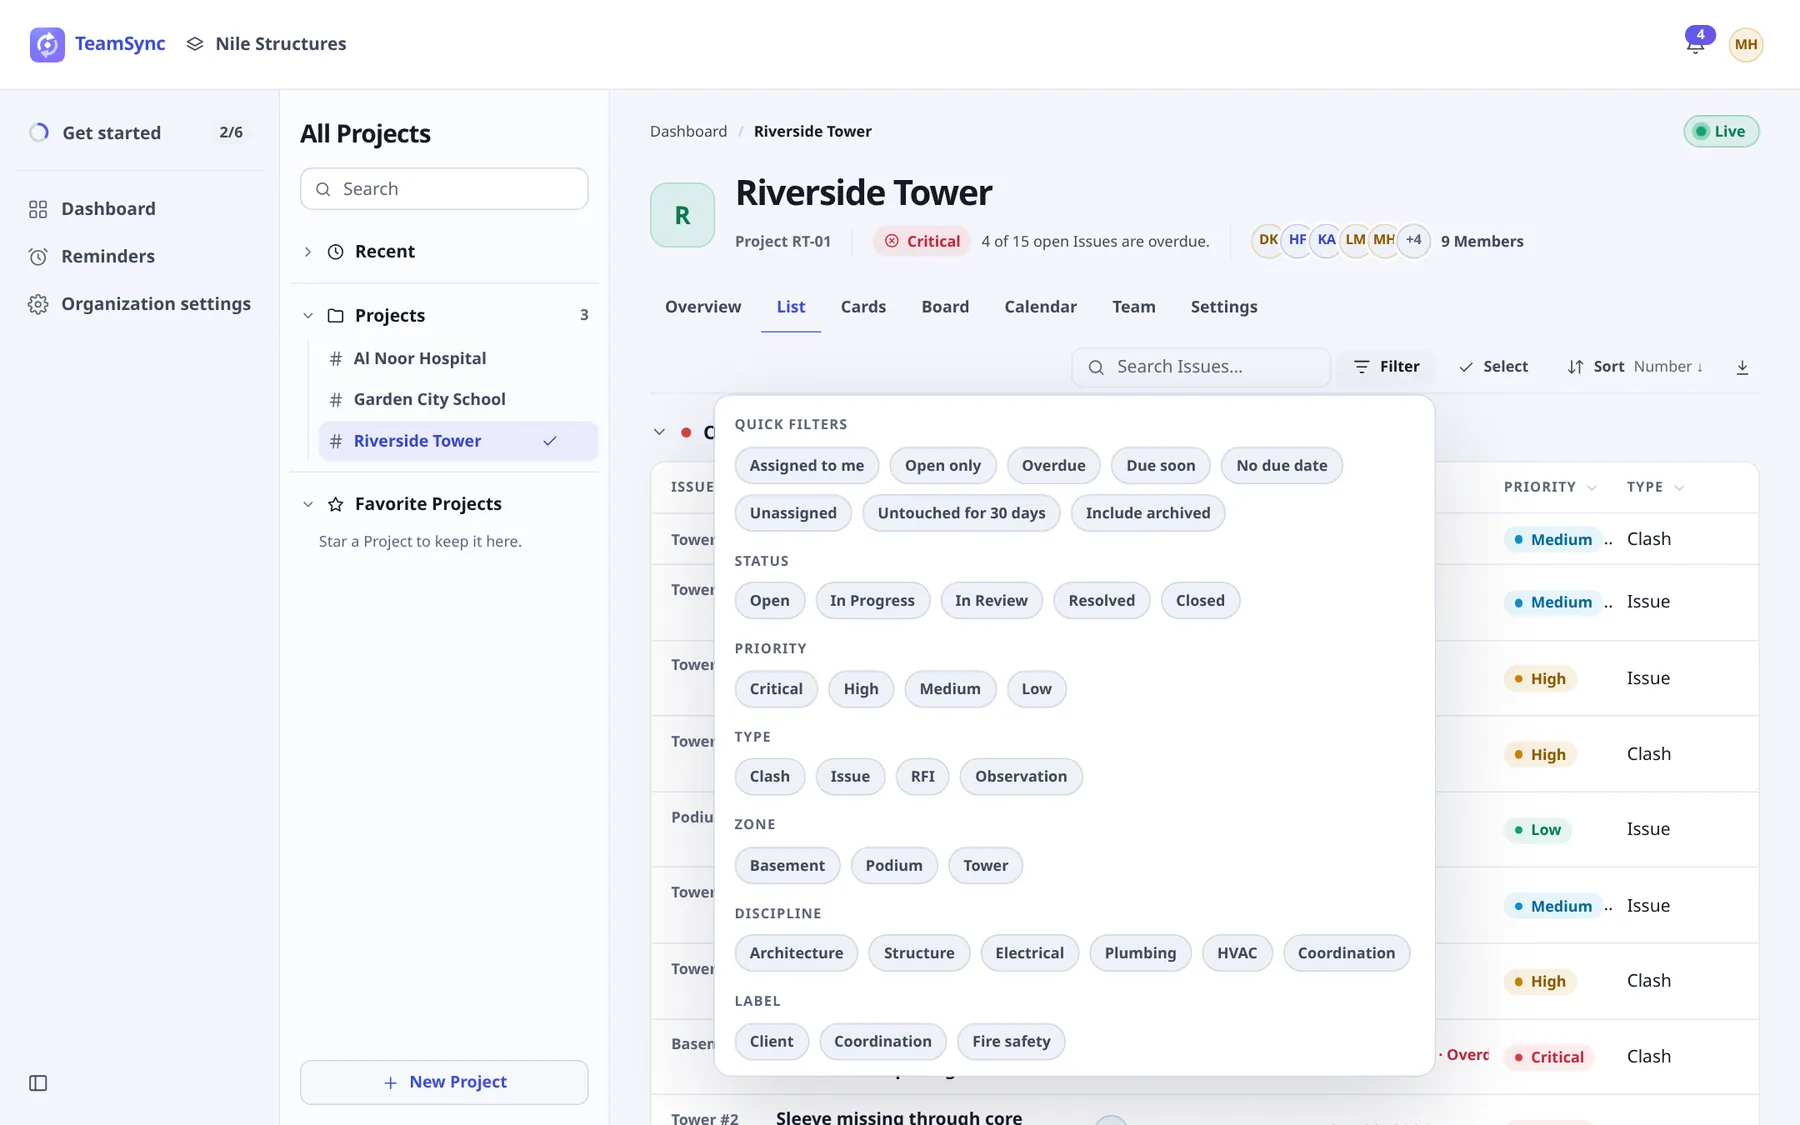The width and height of the screenshot is (1800, 1125).
Task: Switch to the Calendar tab
Action: click(1040, 307)
